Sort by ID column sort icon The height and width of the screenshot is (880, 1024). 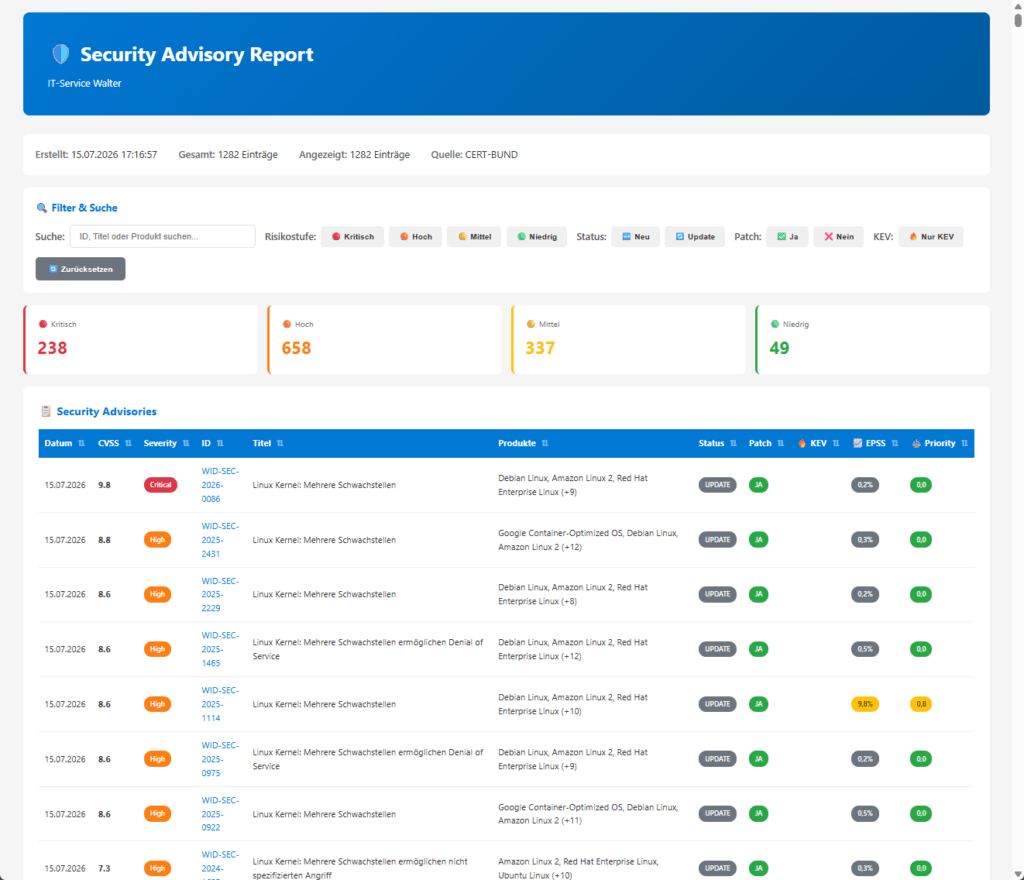tap(220, 443)
